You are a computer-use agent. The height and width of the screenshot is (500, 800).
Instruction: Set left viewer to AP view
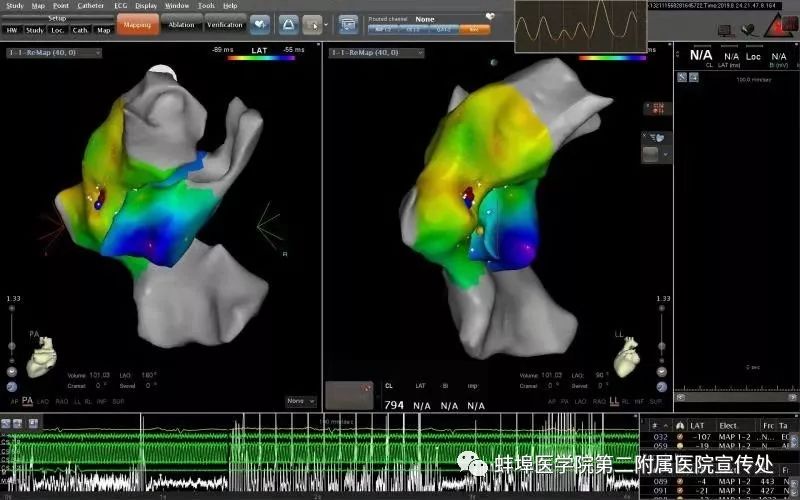tap(14, 402)
